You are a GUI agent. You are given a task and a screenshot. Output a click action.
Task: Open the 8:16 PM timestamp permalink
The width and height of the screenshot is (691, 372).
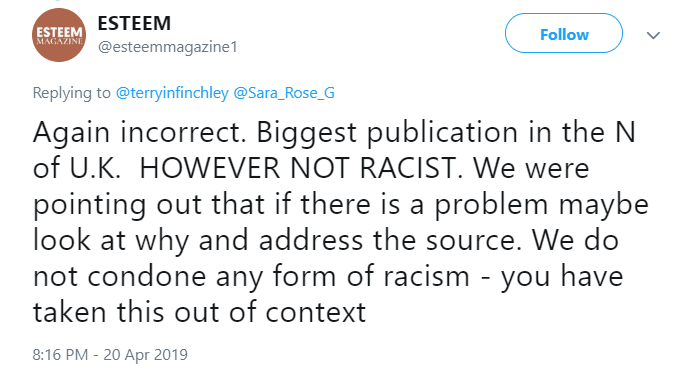tap(60, 354)
